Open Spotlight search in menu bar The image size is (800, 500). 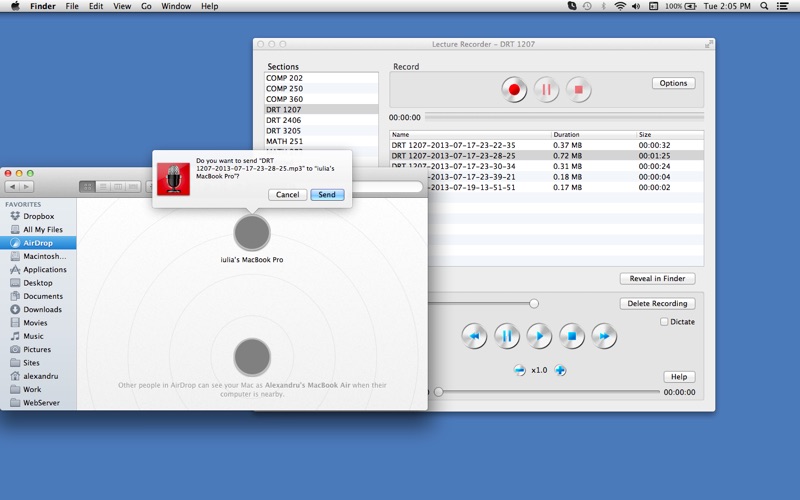[764, 6]
